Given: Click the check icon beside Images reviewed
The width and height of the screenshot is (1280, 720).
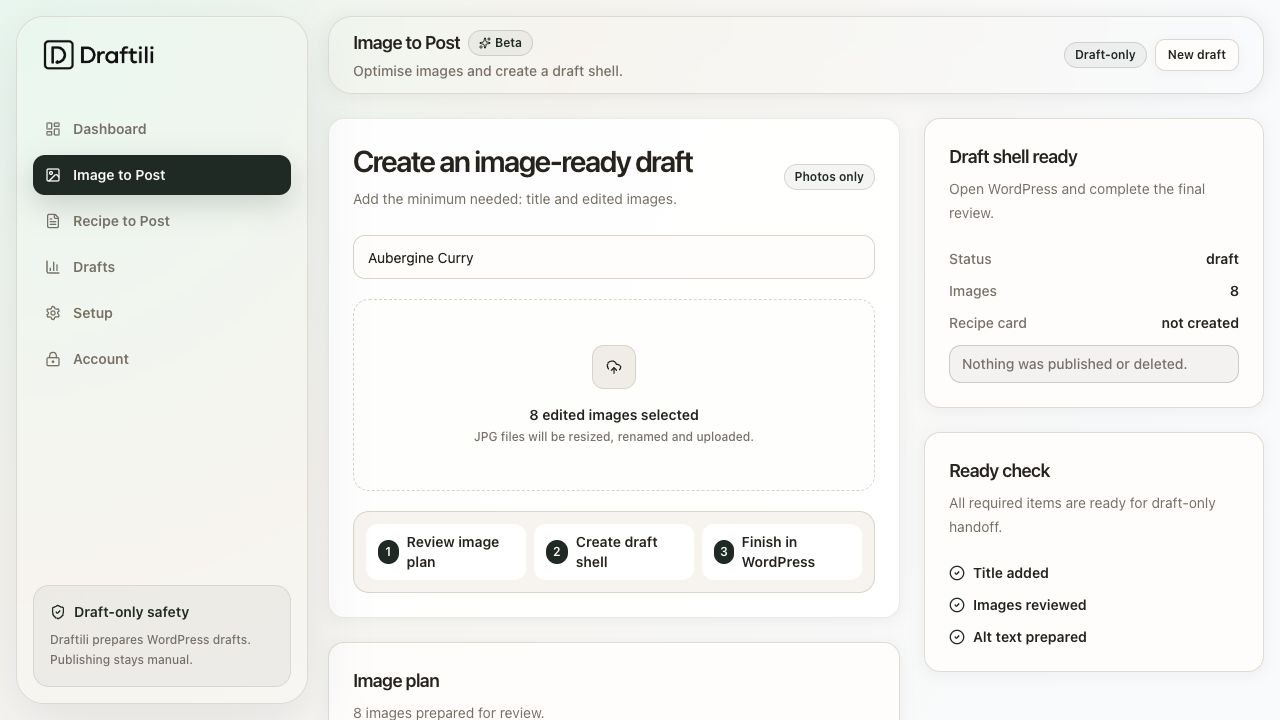Looking at the screenshot, I should [957, 605].
